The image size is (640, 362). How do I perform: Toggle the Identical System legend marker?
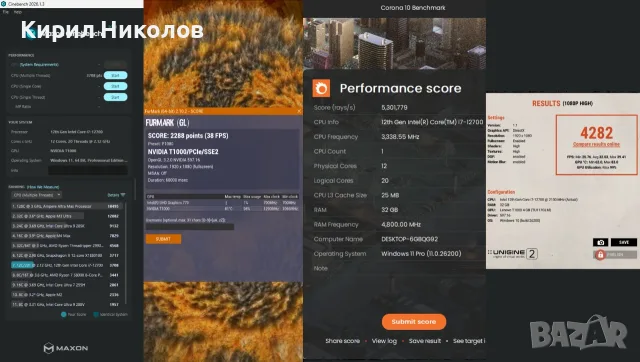(x=96, y=315)
